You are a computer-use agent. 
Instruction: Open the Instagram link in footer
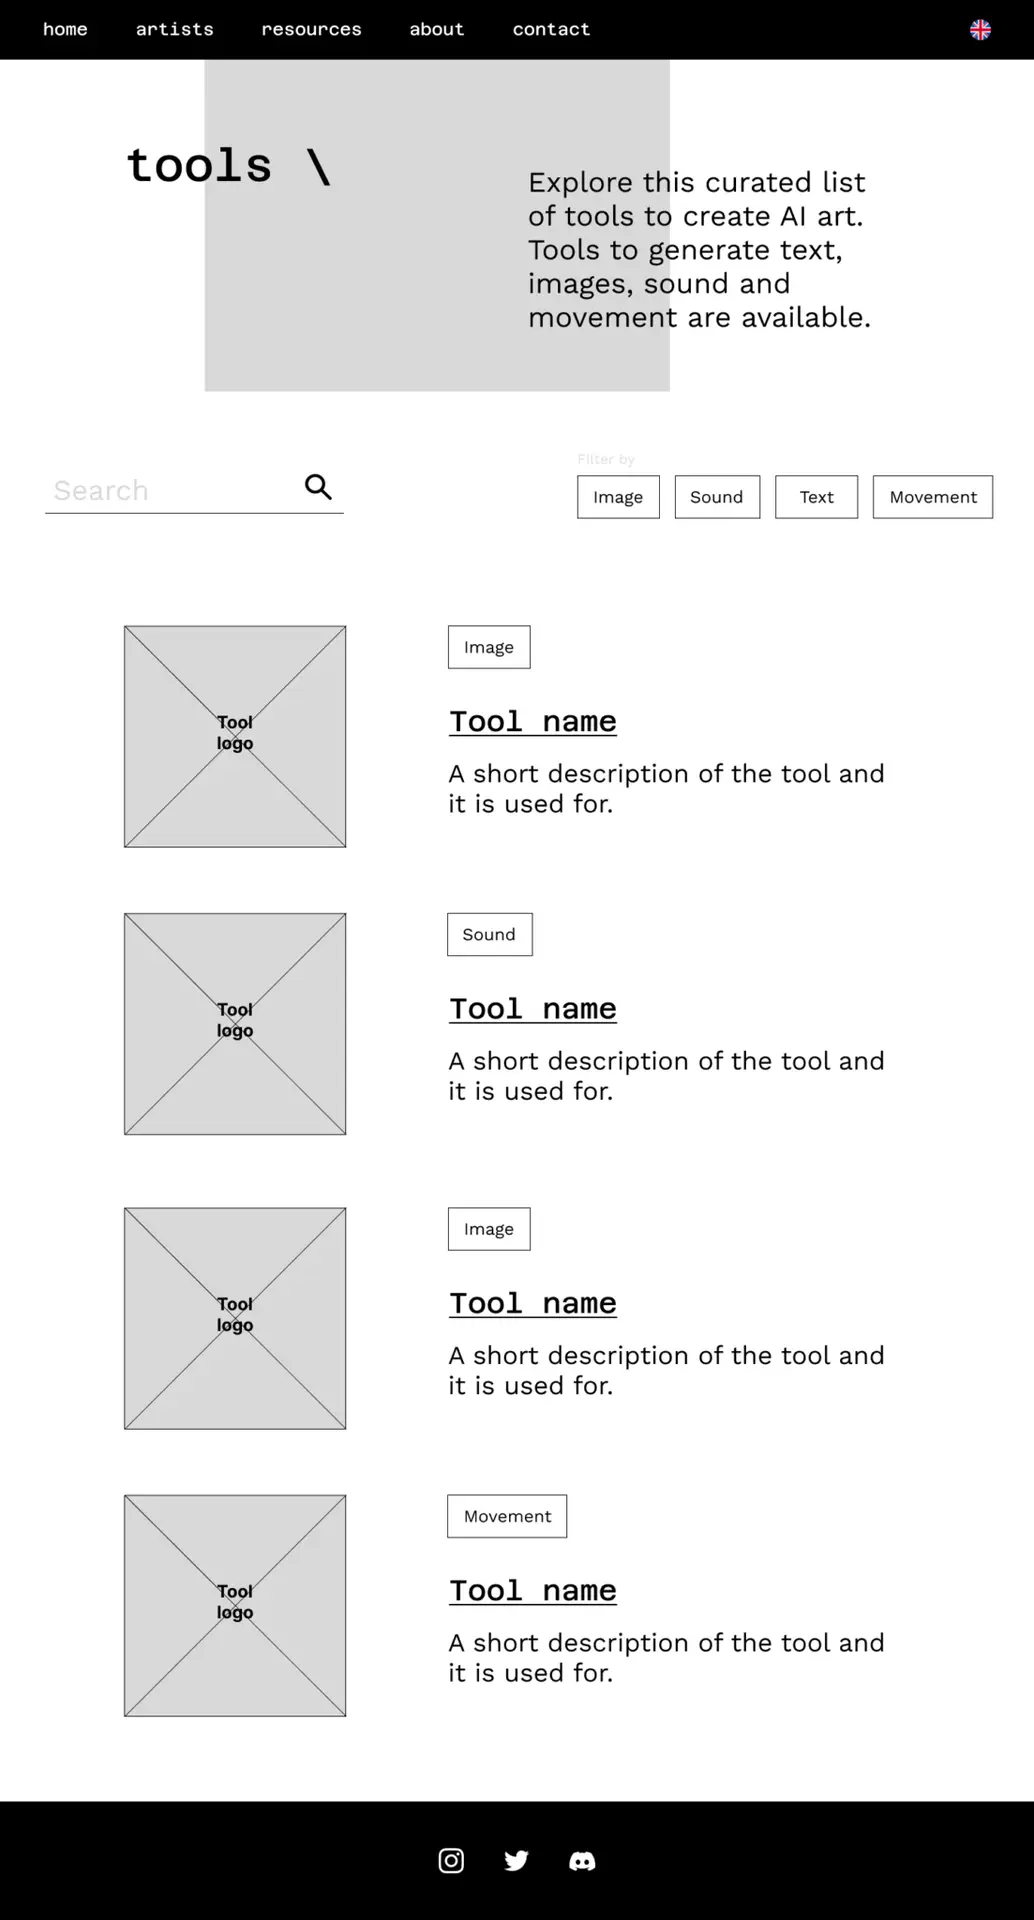click(x=451, y=1860)
